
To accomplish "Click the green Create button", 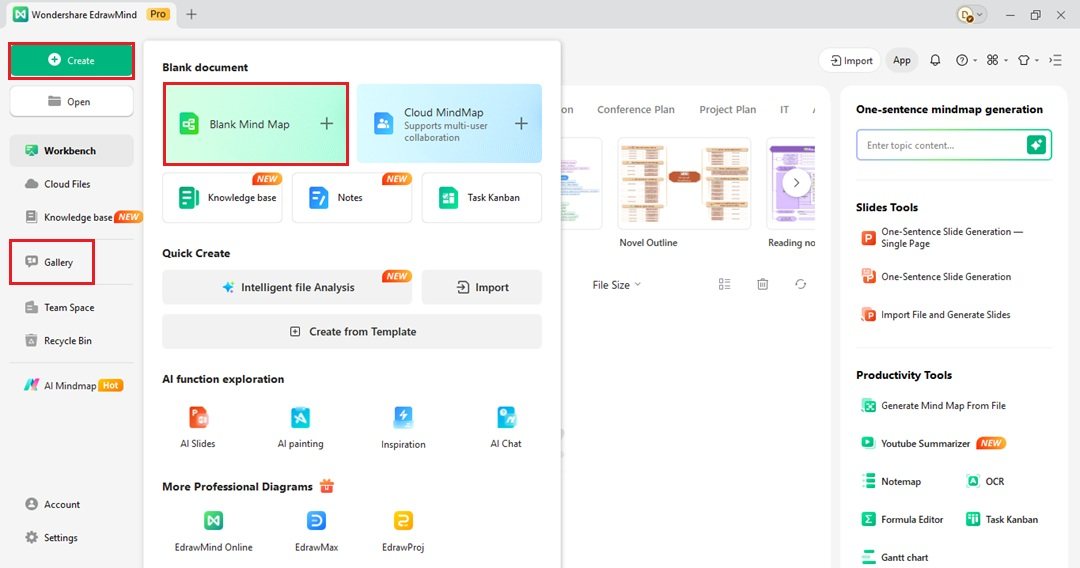I will [x=72, y=61].
